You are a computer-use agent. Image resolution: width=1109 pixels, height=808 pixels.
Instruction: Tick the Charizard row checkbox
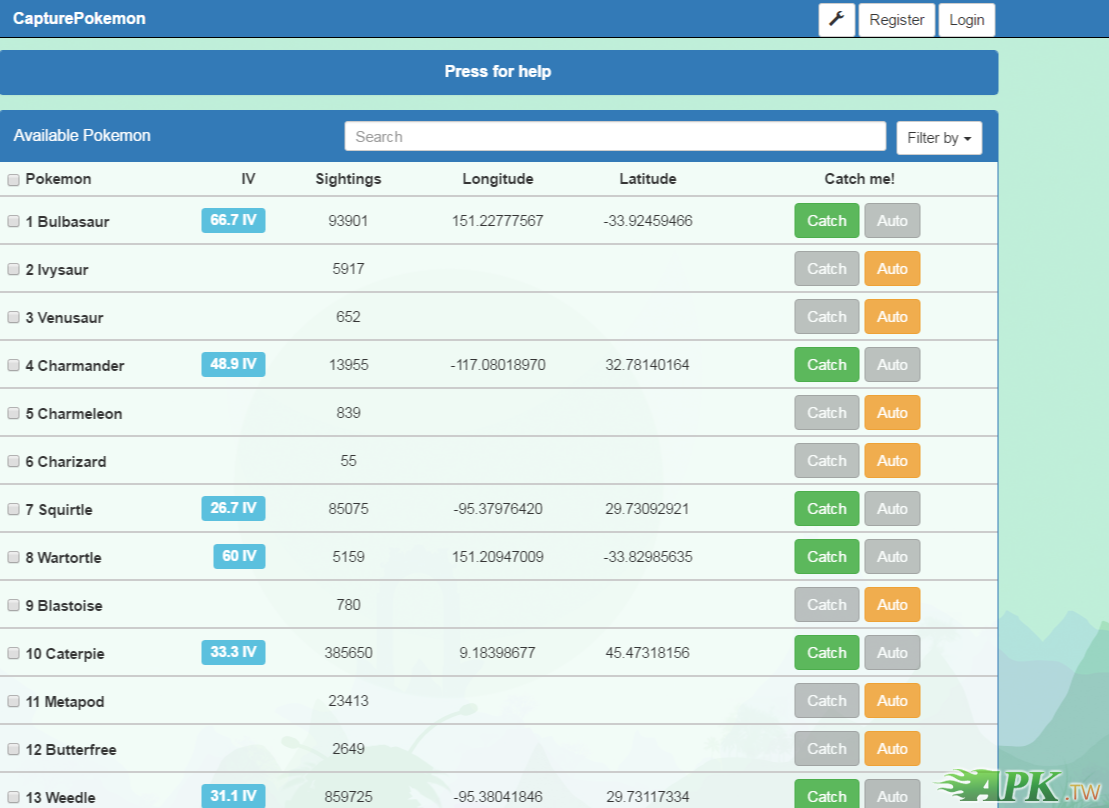(x=14, y=461)
